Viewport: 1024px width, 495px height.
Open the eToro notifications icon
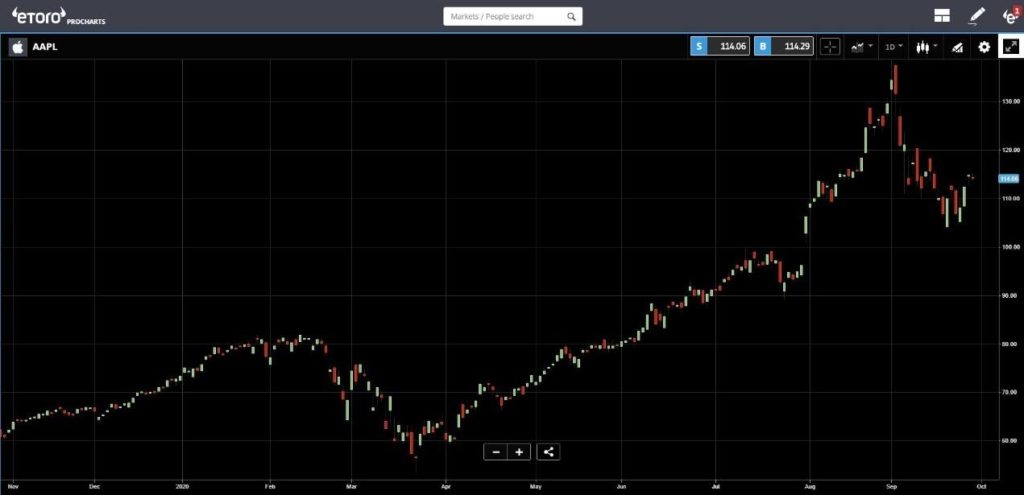[1010, 15]
